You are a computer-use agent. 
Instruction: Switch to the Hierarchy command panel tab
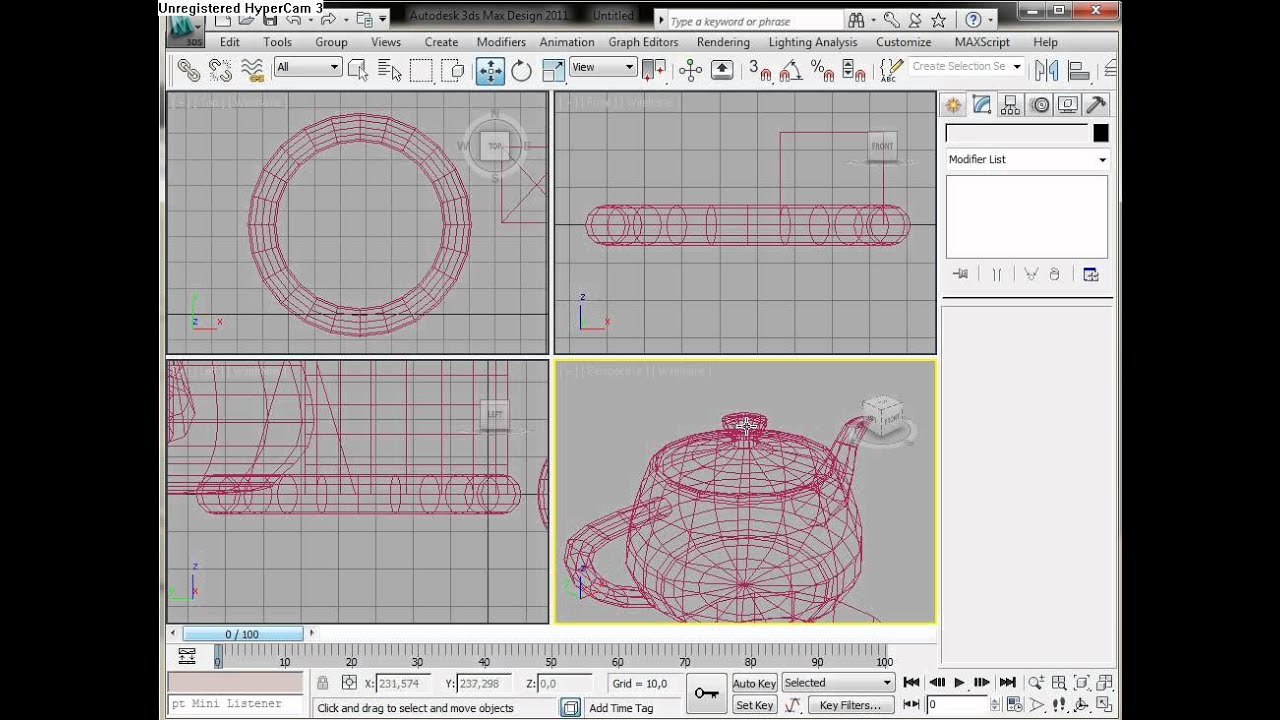pyautogui.click(x=1011, y=105)
